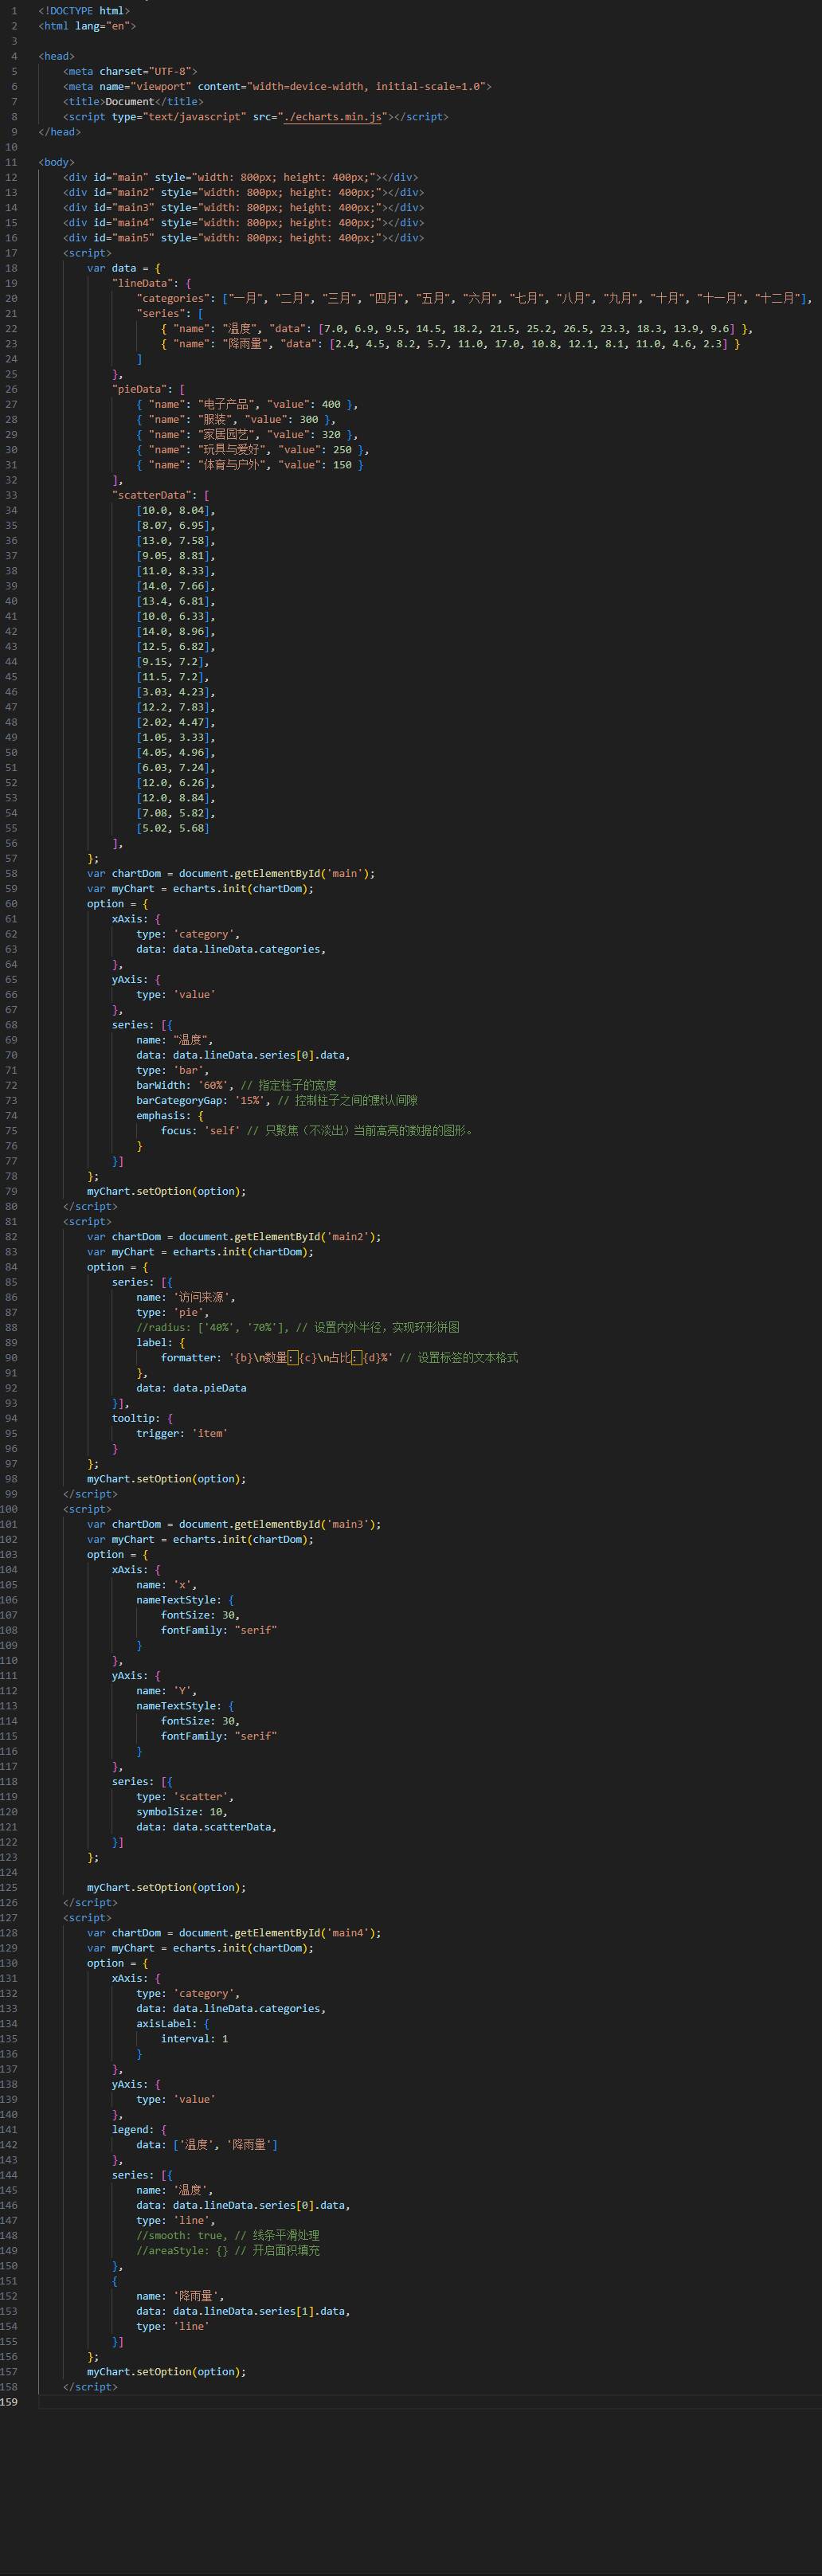Click the getElementById('main2') line
This screenshot has width=822, height=2576.
coord(234,1237)
